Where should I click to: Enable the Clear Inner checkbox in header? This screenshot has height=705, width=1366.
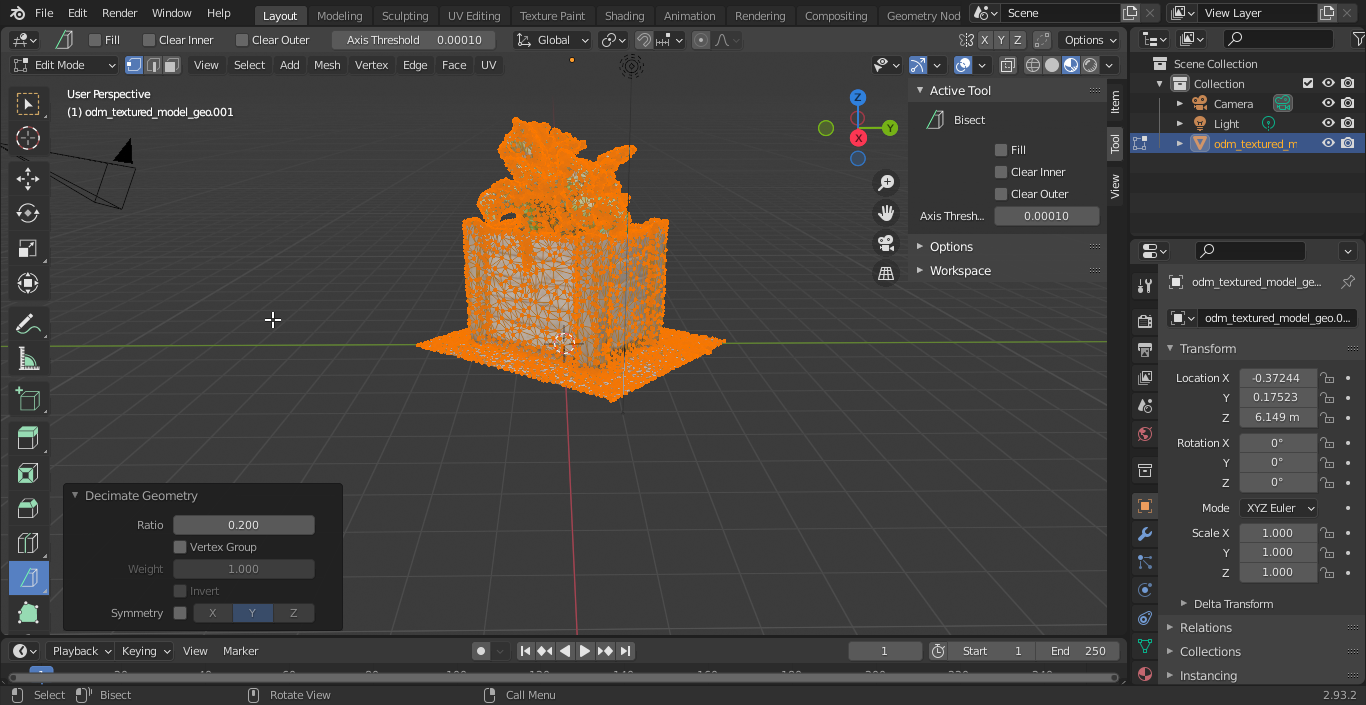click(x=149, y=40)
